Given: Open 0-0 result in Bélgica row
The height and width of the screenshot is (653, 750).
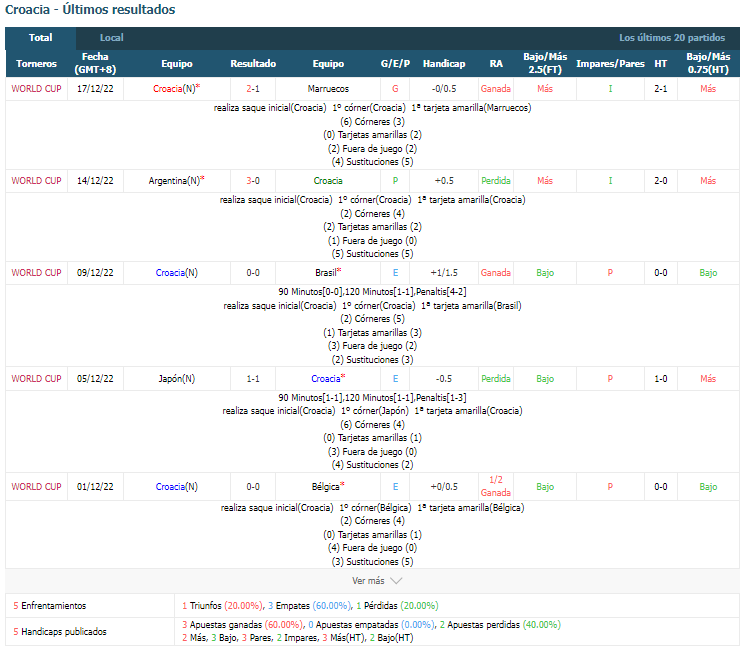Looking at the screenshot, I should click(253, 487).
